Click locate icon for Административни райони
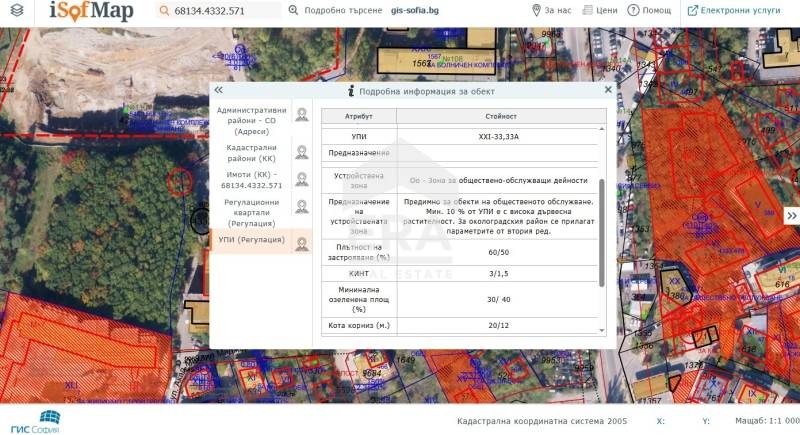The image size is (800, 435). tap(301, 115)
